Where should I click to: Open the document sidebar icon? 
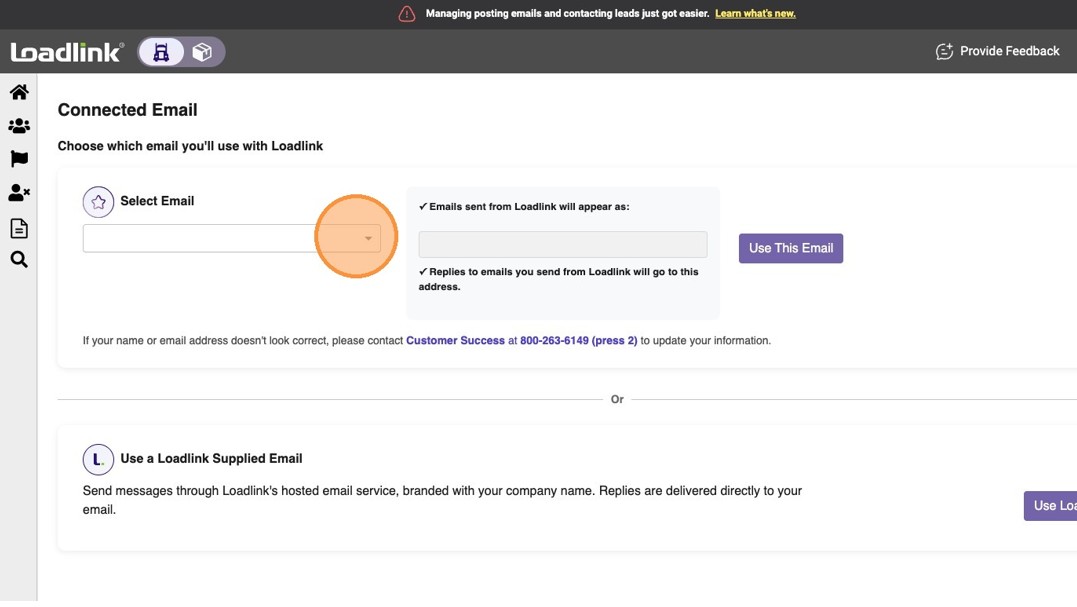[19, 228]
